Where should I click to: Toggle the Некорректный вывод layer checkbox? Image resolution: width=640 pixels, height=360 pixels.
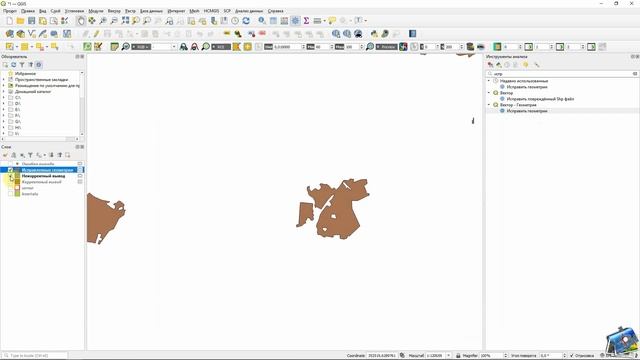tap(10, 176)
